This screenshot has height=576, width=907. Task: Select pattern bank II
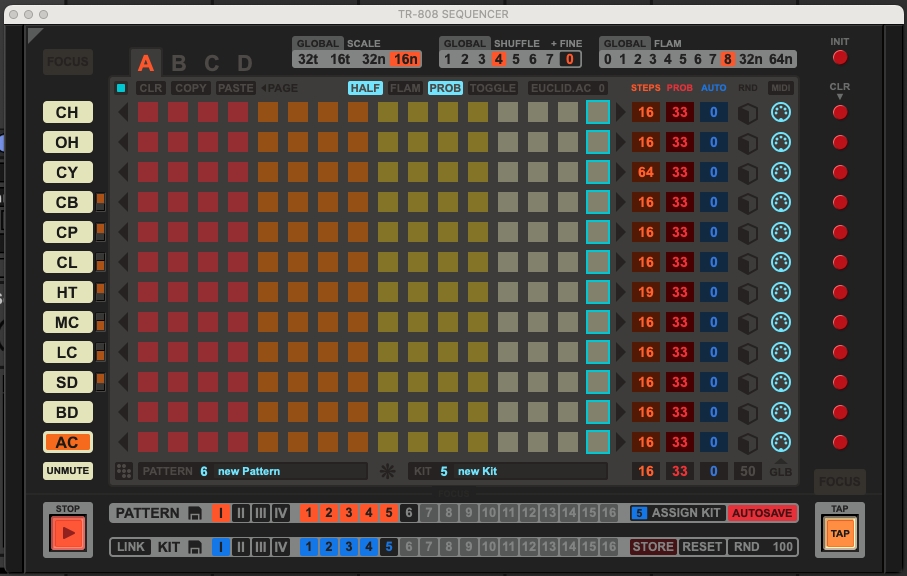click(241, 513)
